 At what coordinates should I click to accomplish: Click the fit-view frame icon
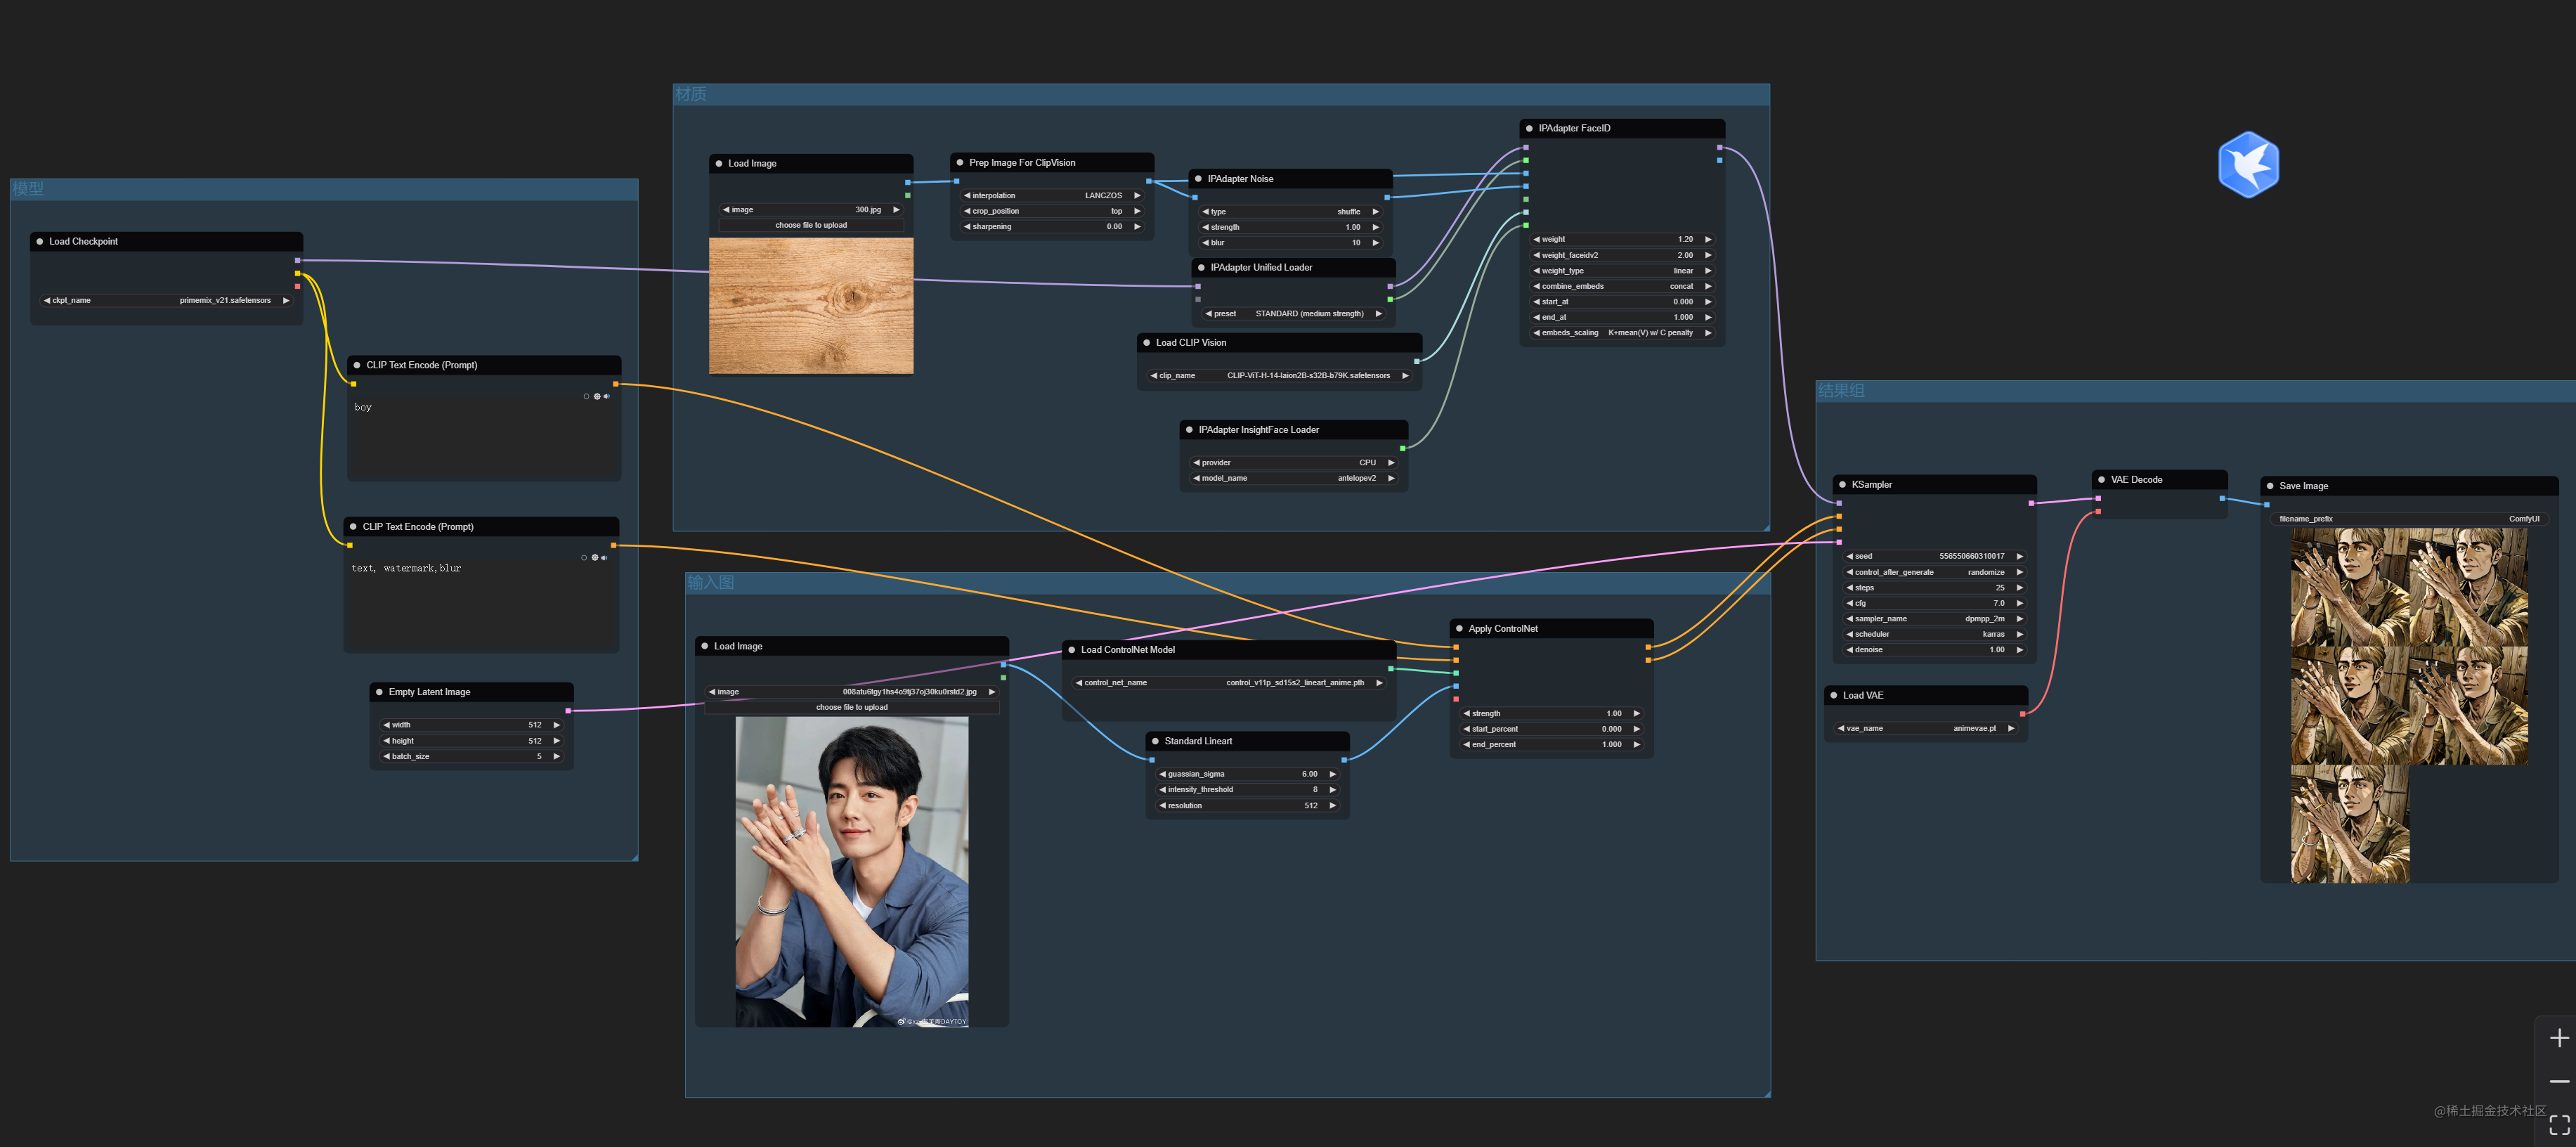(x=2559, y=1125)
